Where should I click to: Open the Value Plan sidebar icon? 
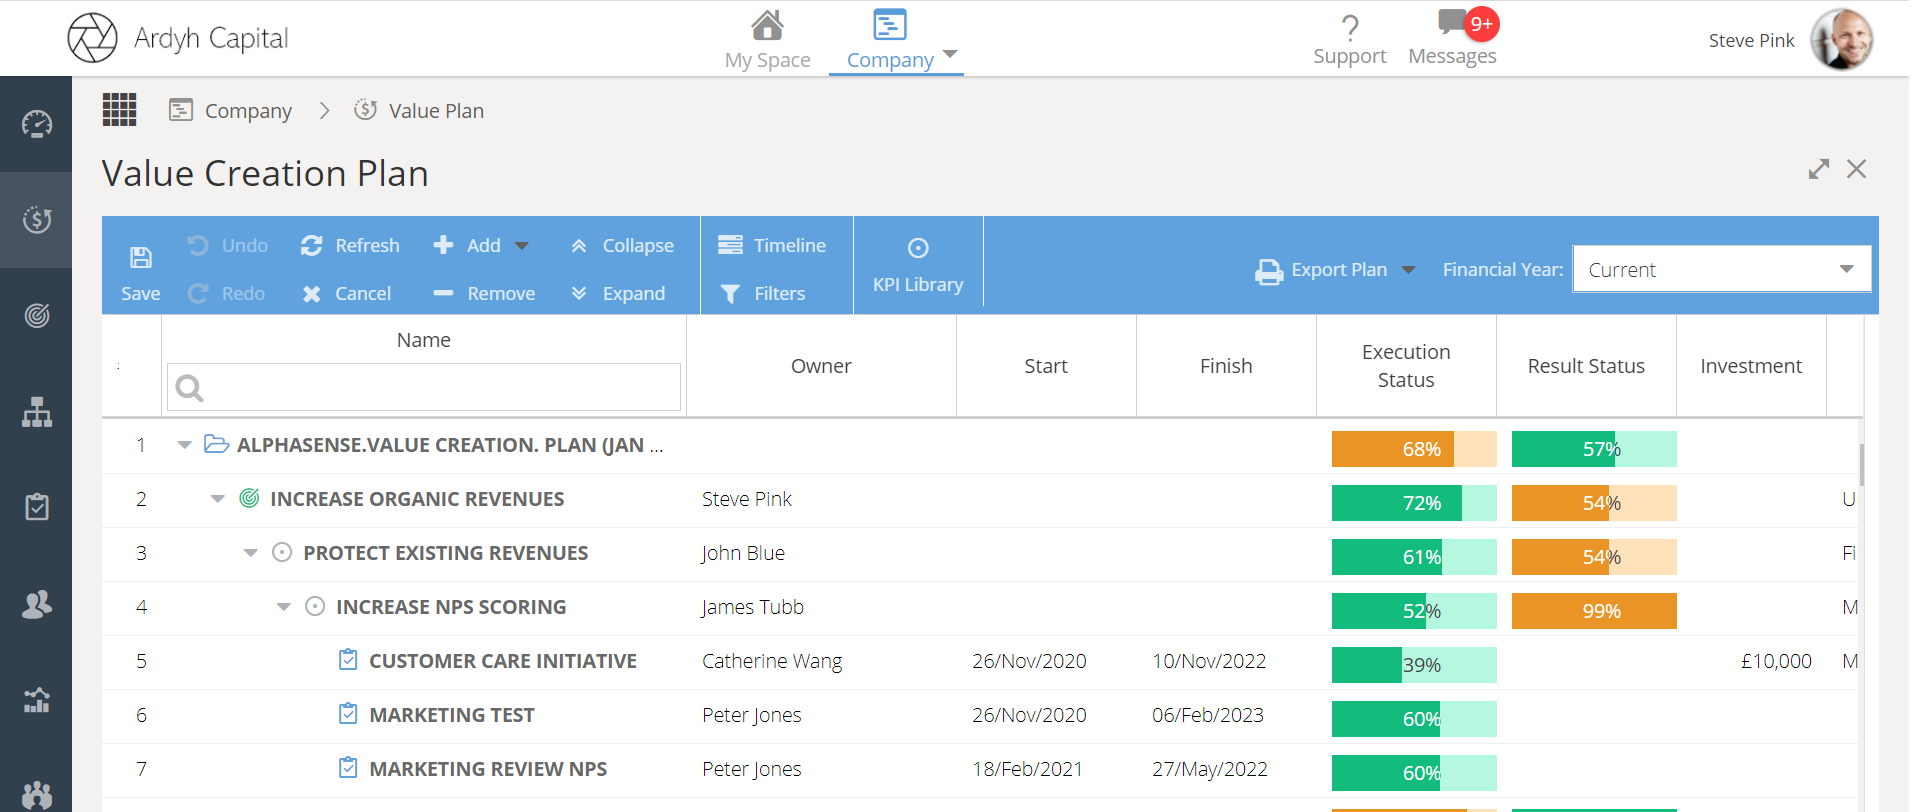click(37, 220)
